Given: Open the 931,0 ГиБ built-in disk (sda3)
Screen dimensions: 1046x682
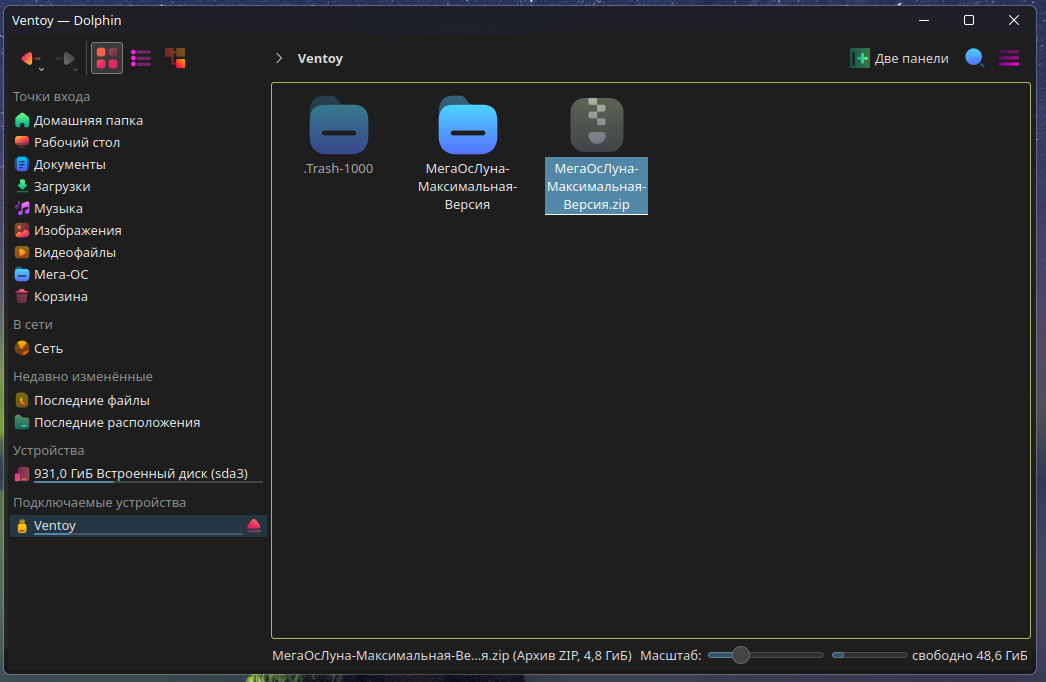Looking at the screenshot, I should pos(138,474).
